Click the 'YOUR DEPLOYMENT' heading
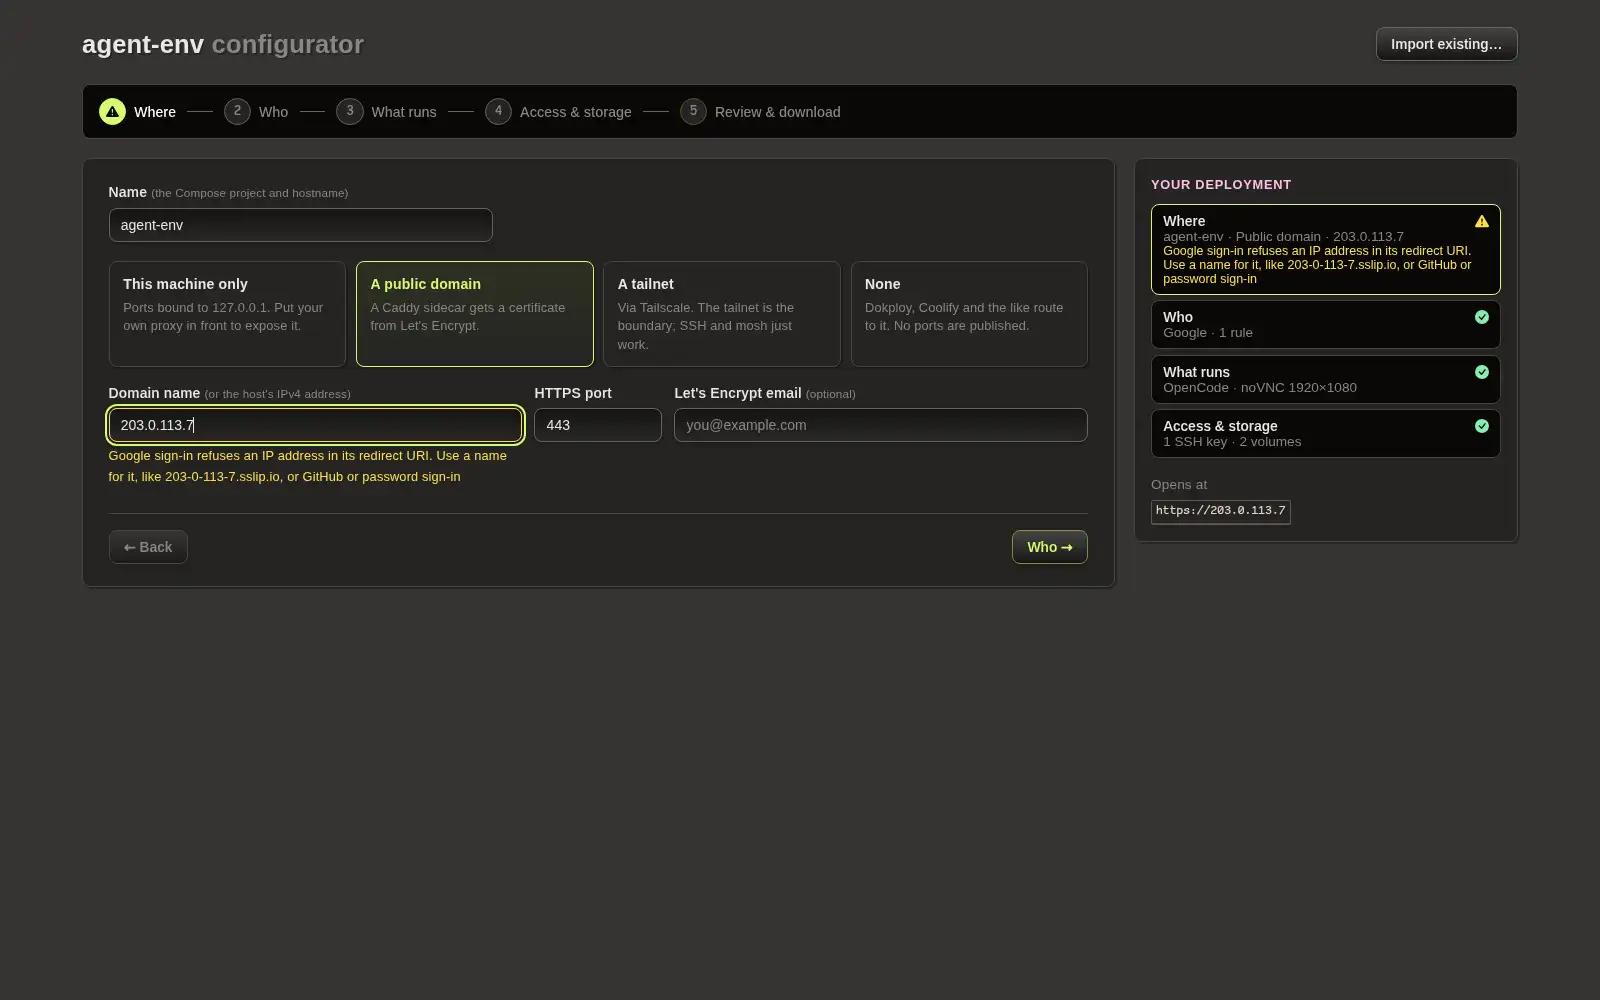Screen dimensions: 1600x1000 coord(1221,184)
